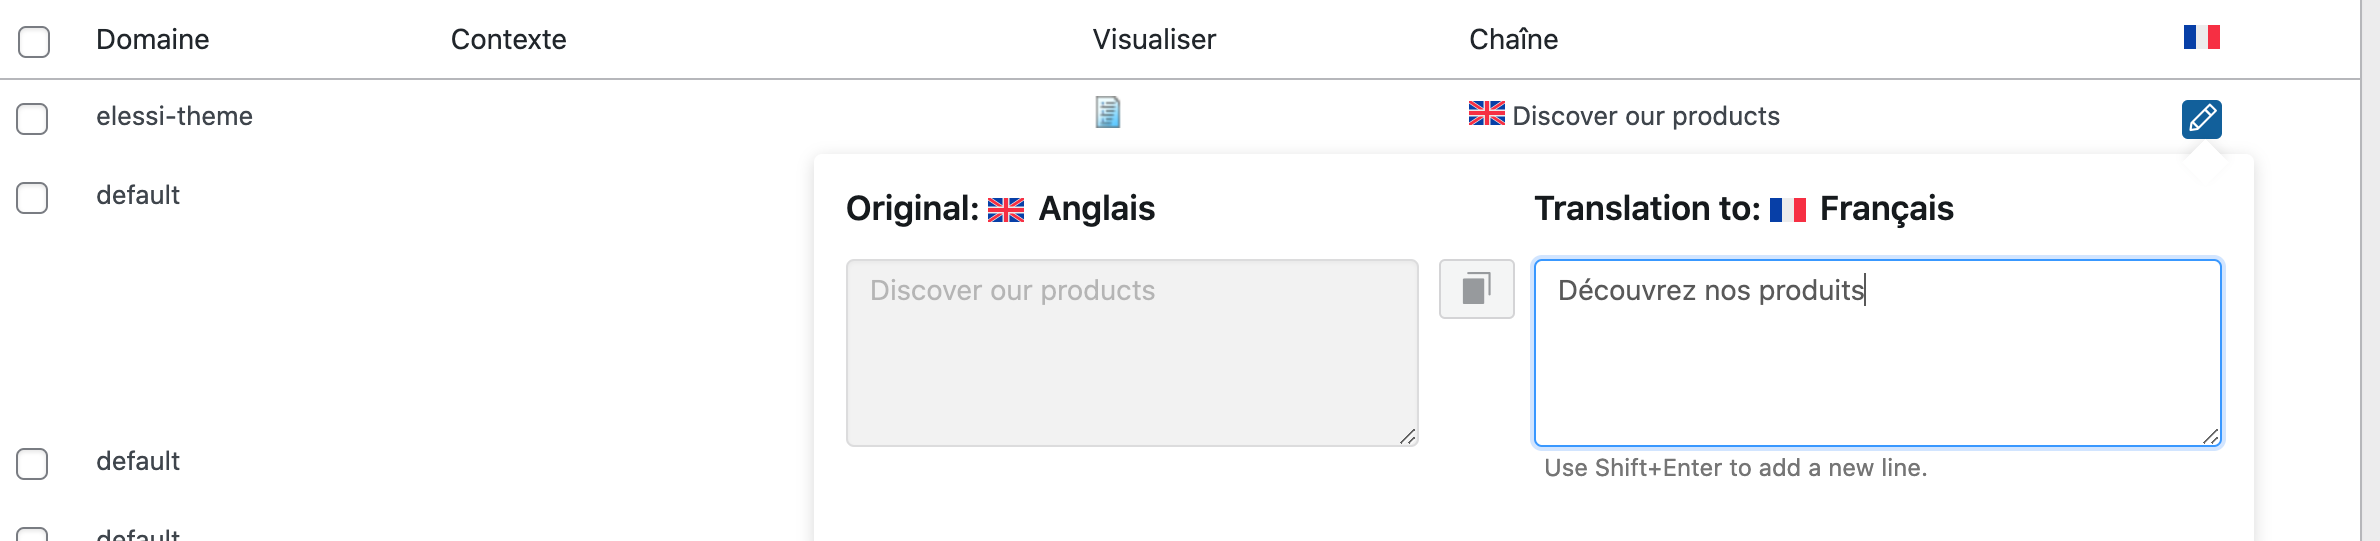Focus the French translation text field
The height and width of the screenshot is (541, 2380).
point(1877,352)
